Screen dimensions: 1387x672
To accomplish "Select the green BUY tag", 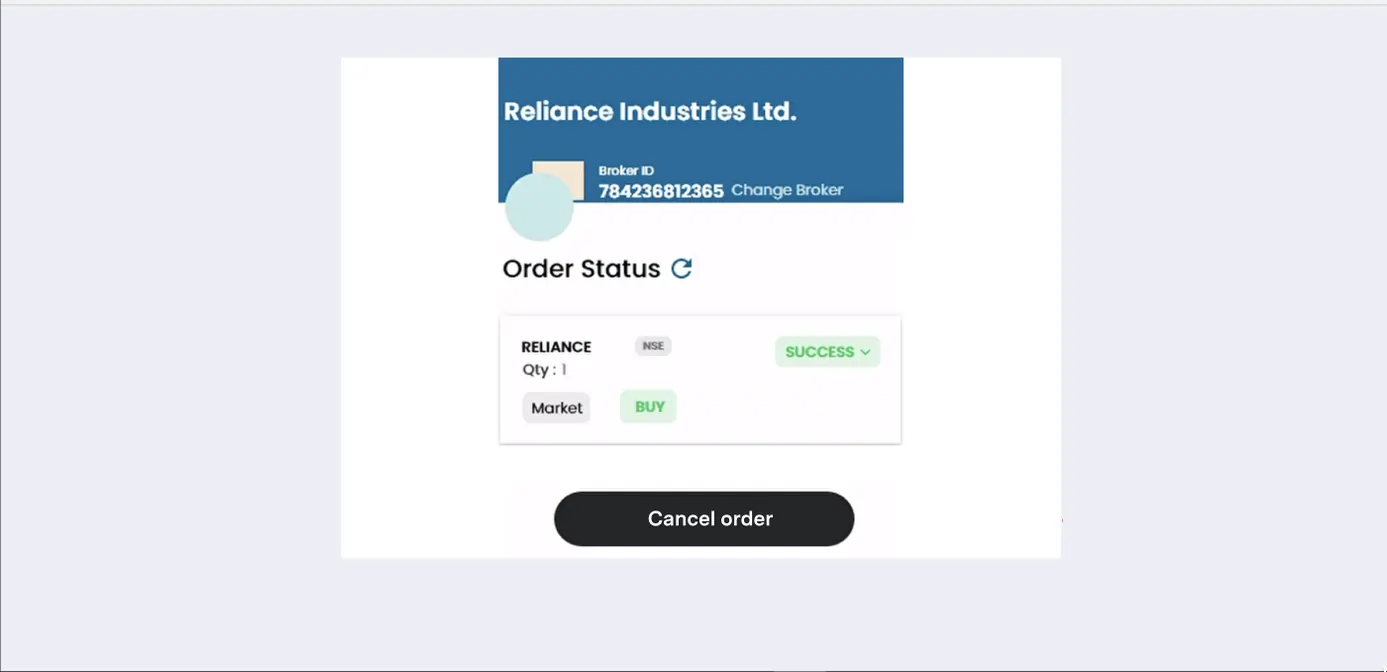I will tap(649, 407).
